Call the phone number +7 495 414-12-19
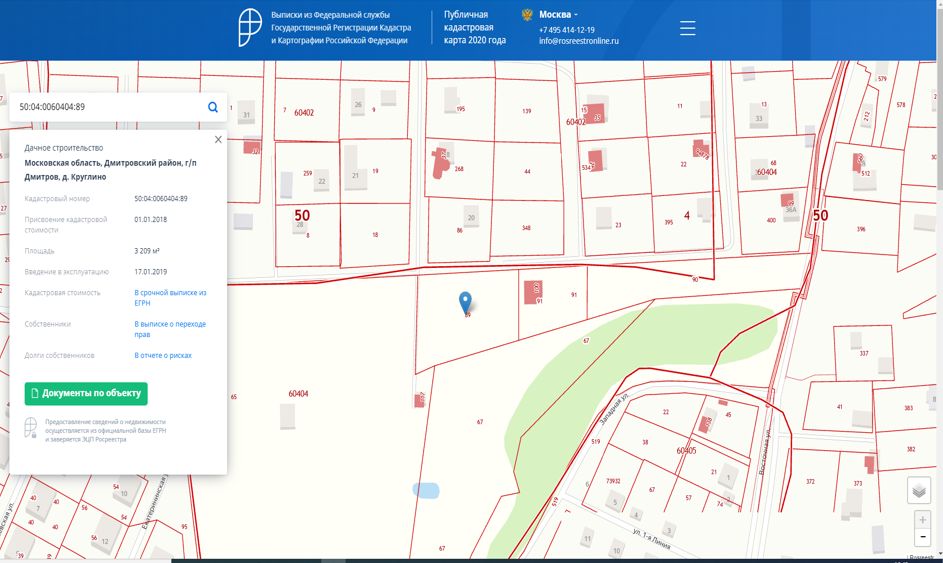943x563 pixels. [567, 30]
